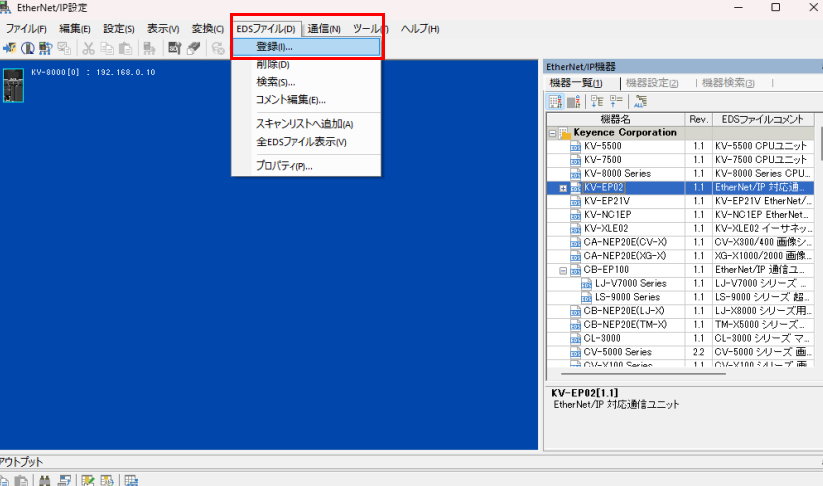
Task: Click the scissors Cut icon
Action: pos(88,48)
